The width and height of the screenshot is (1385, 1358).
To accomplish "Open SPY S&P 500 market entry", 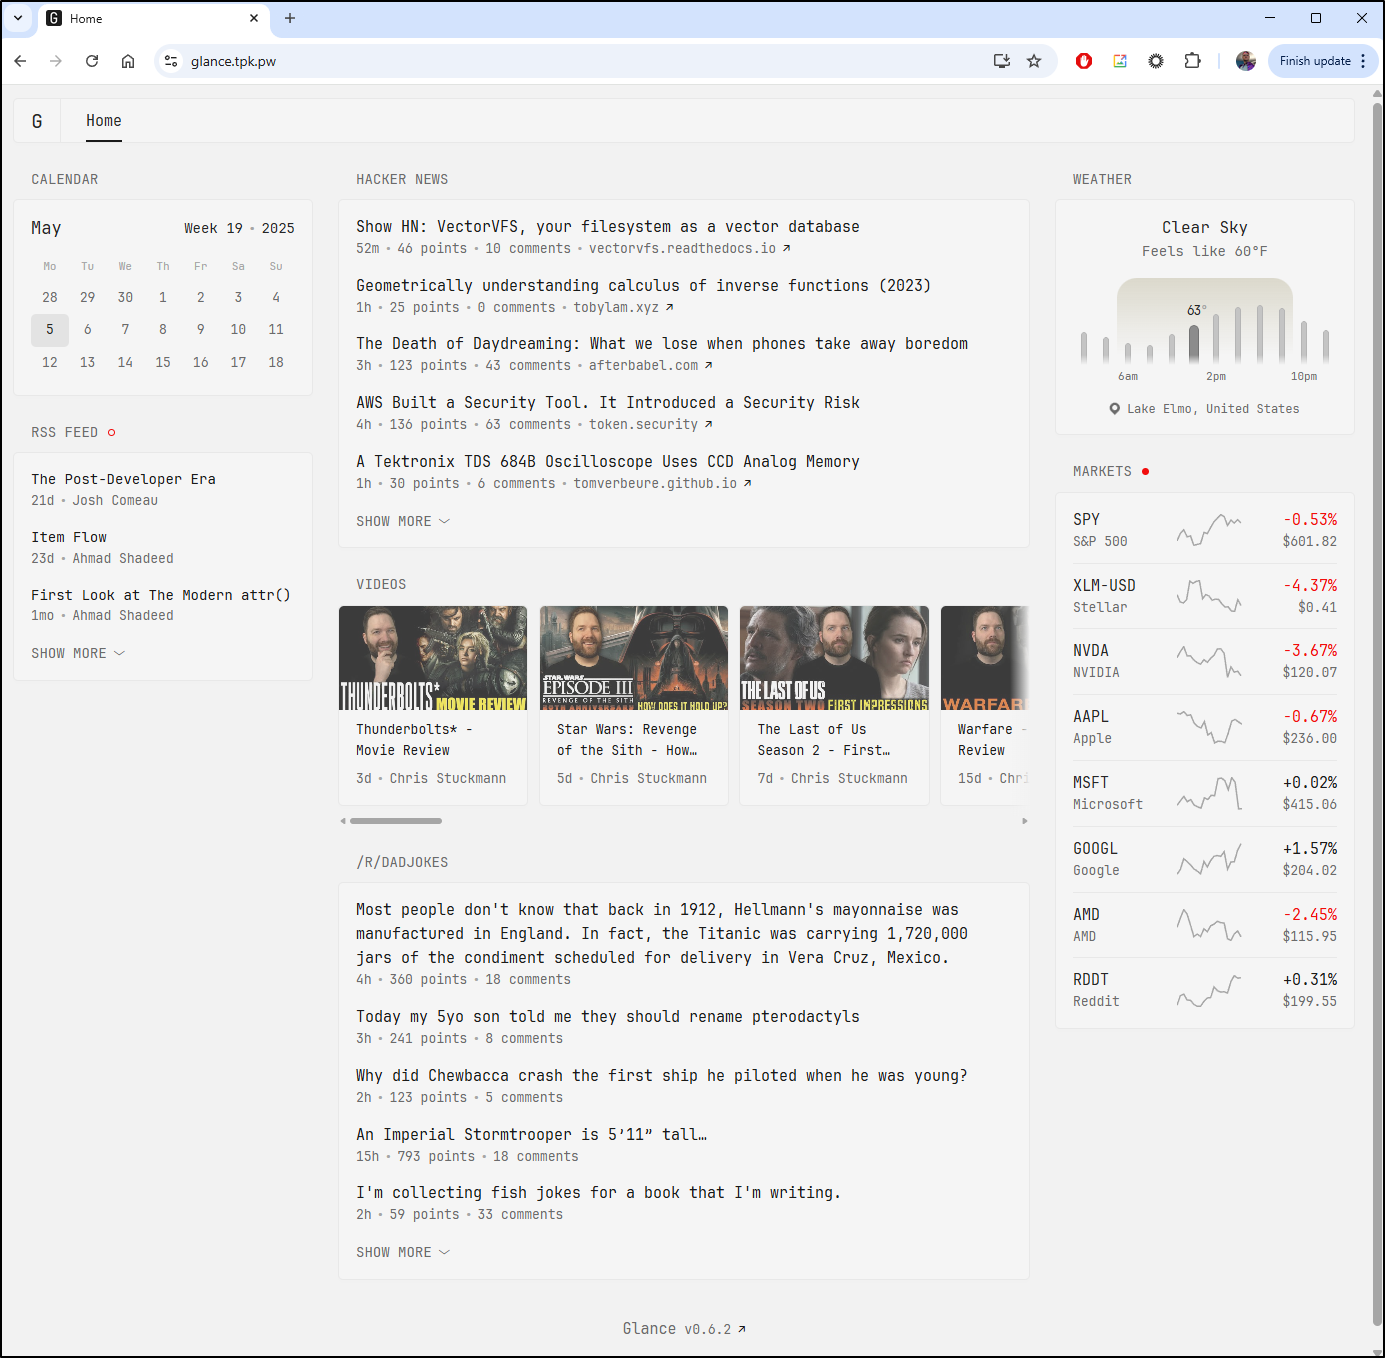I will pos(1204,530).
